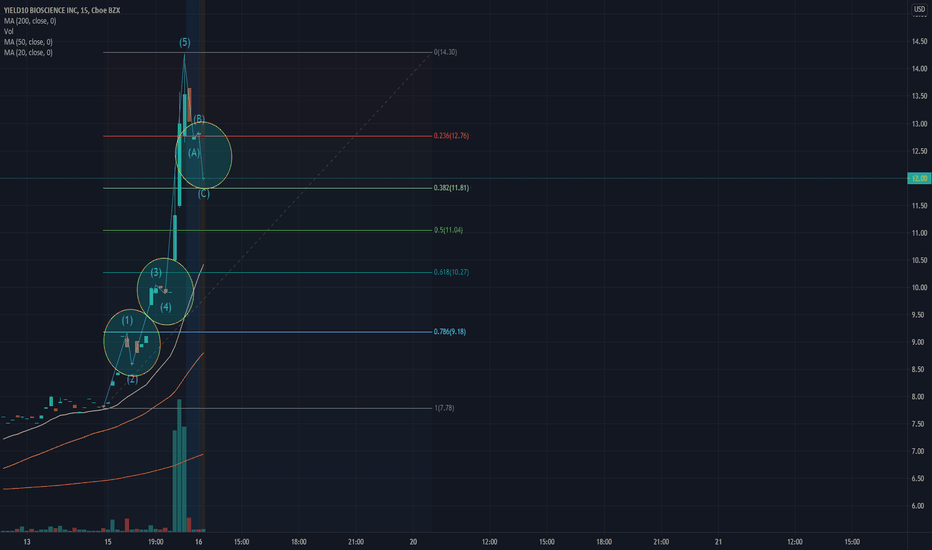Click the 7.00 price axis label
Image resolution: width=932 pixels, height=550 pixels.
(x=919, y=451)
